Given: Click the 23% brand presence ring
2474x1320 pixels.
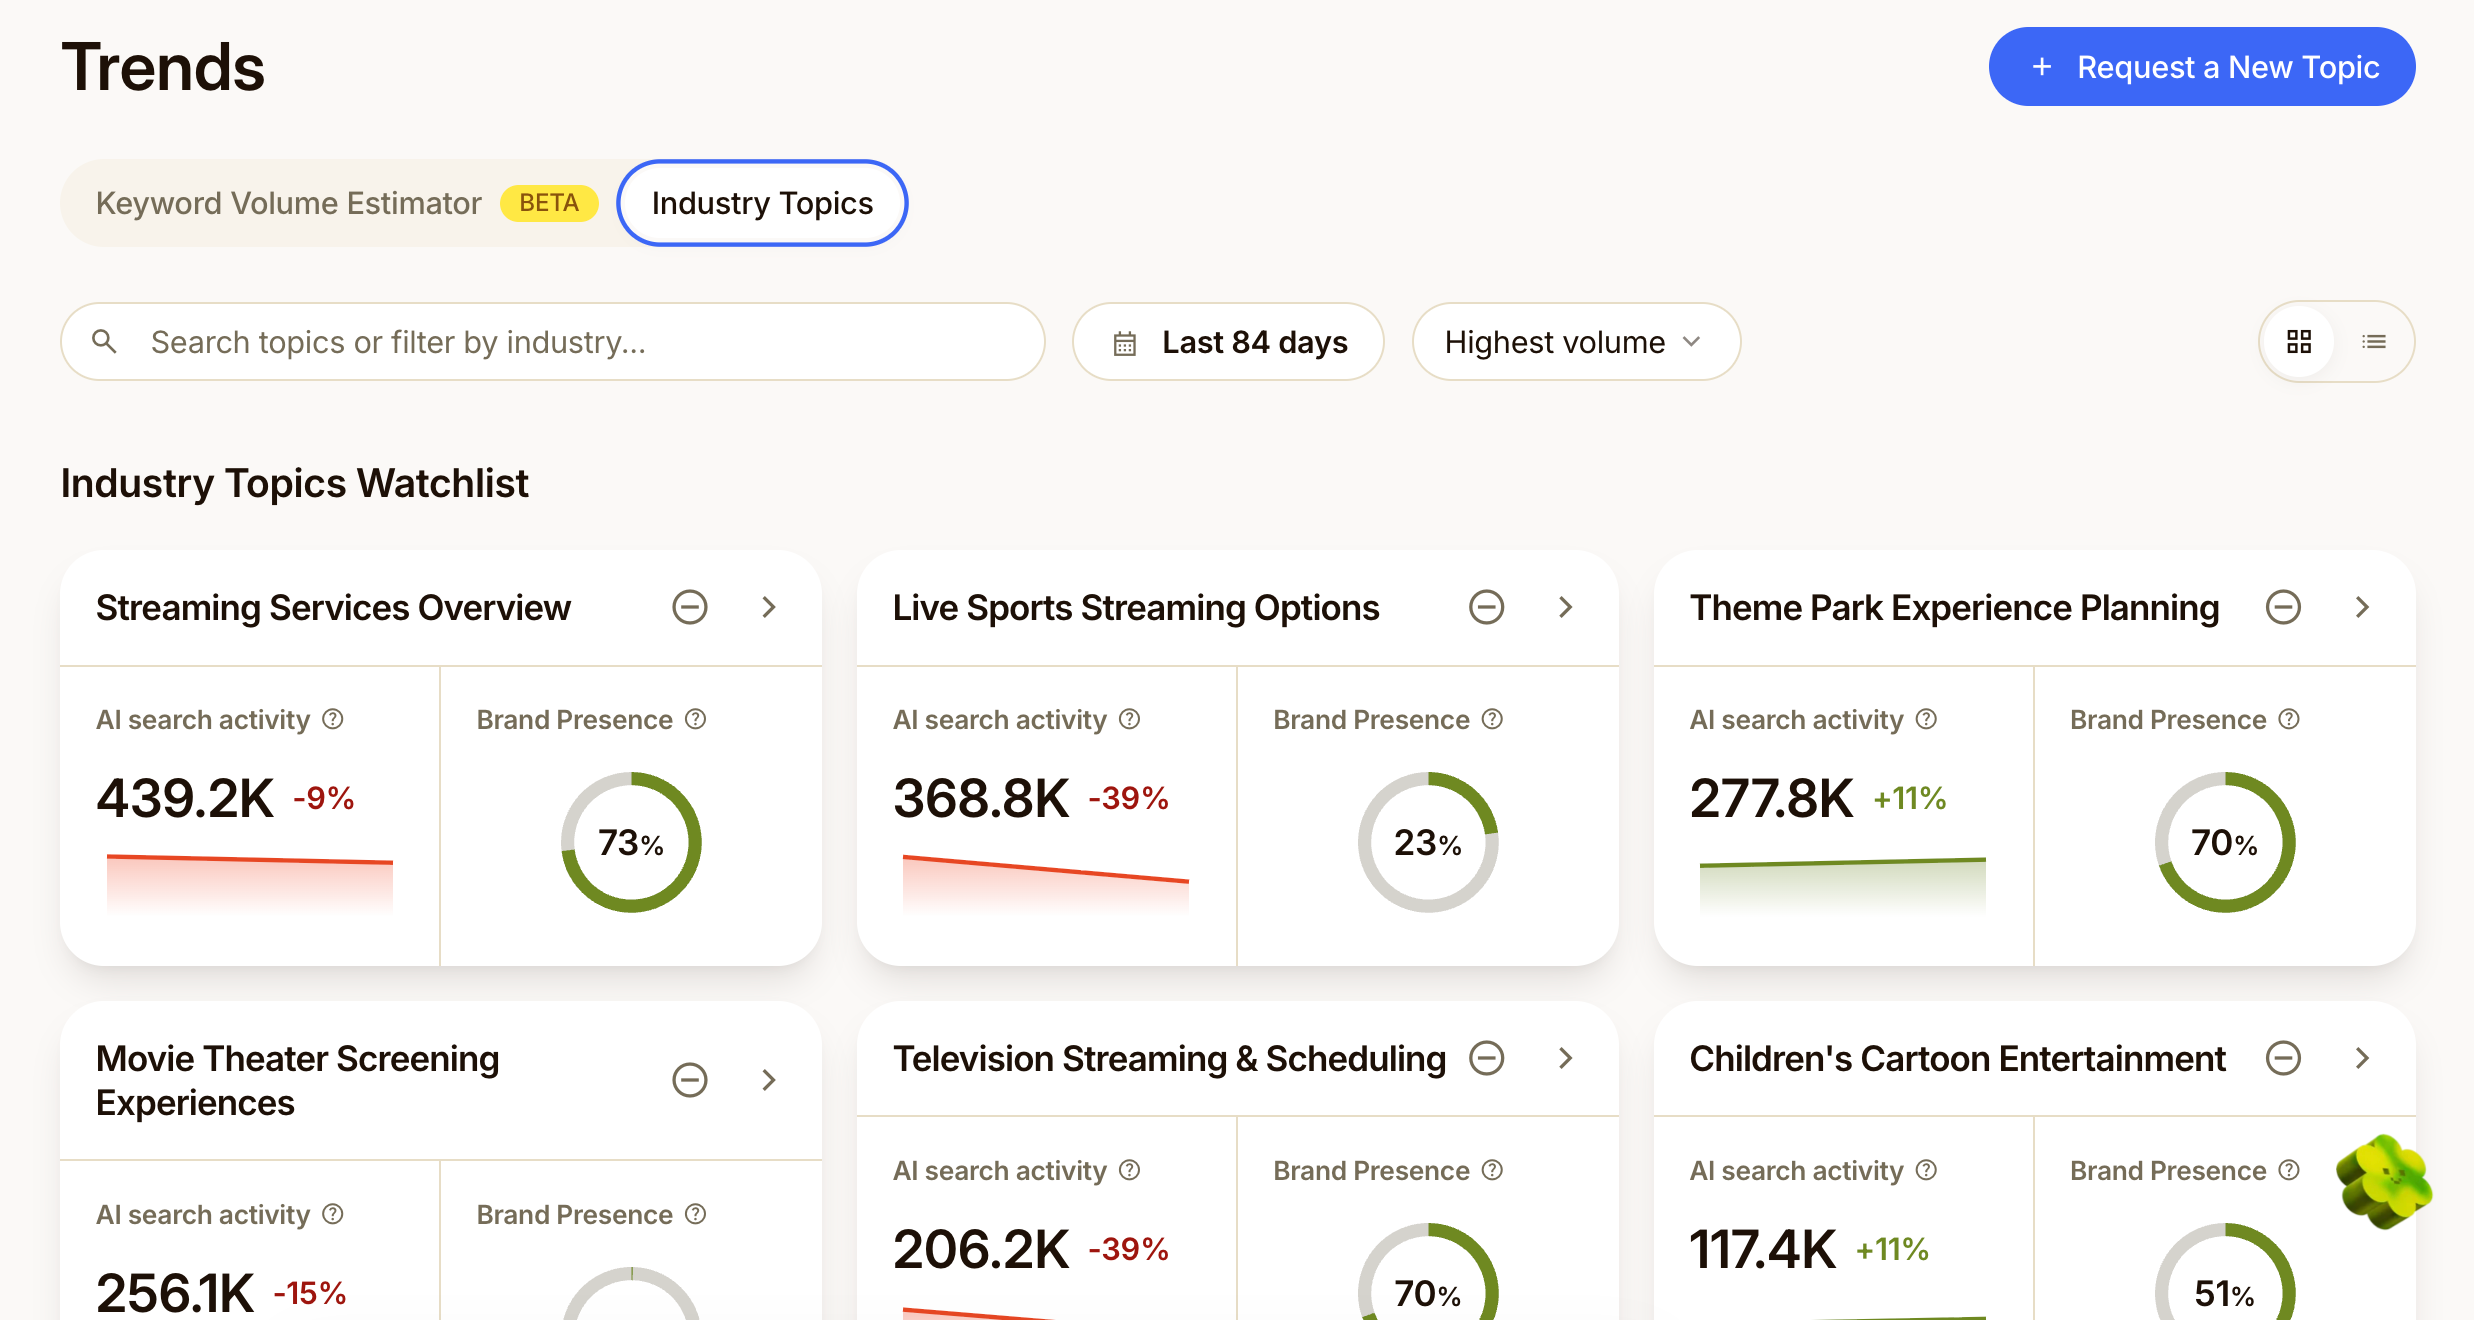Looking at the screenshot, I should click(1428, 842).
